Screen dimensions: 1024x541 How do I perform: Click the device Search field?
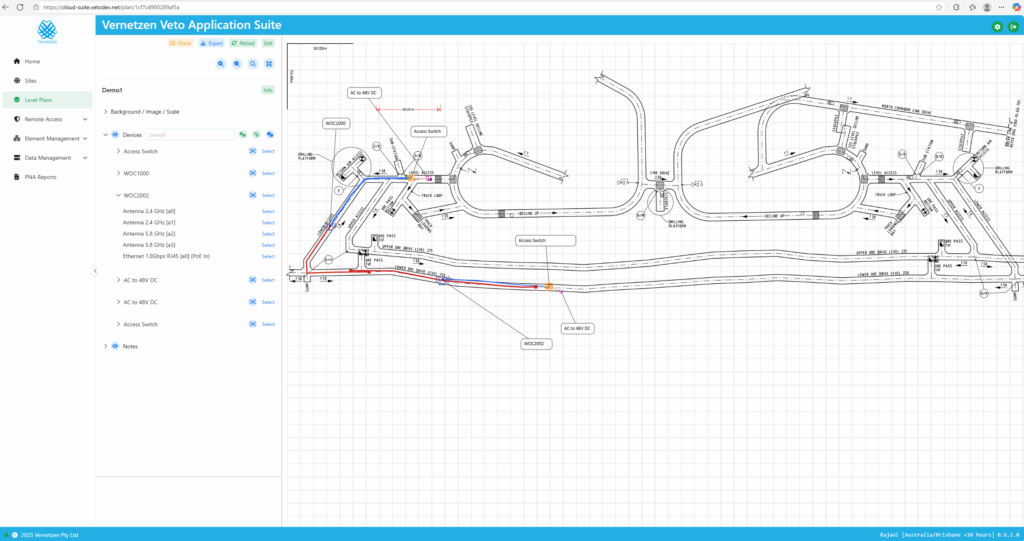190,135
